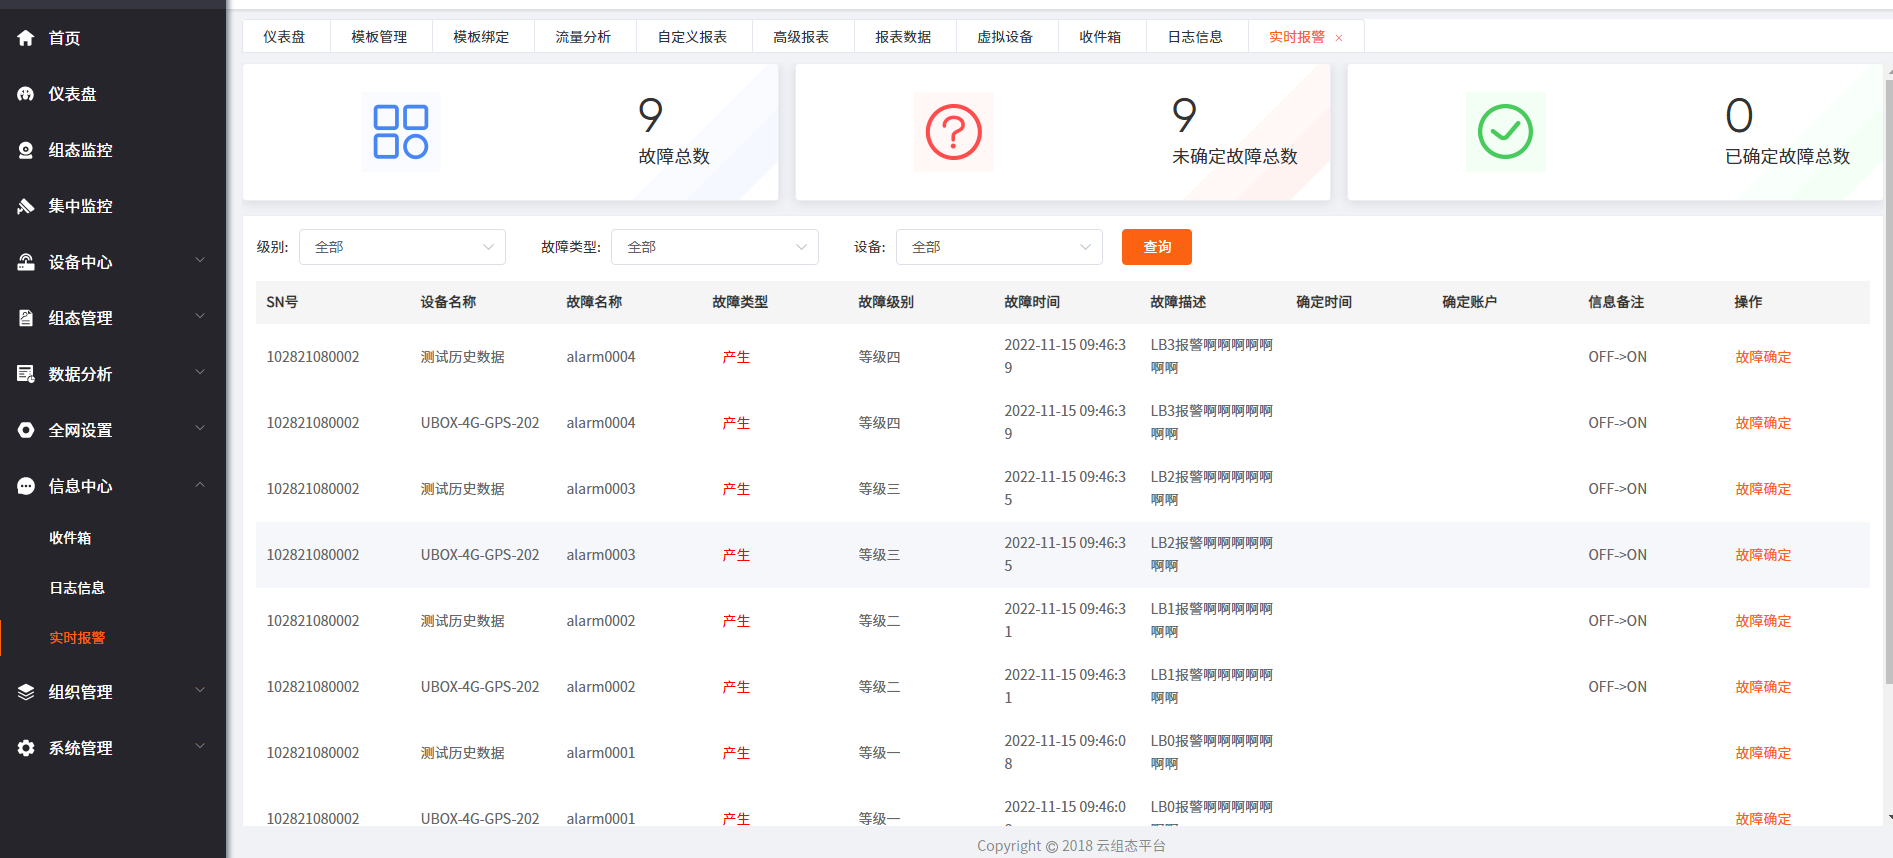Viewport: 1893px width, 858px height.
Task: Expand the 组态管理 menu chevron
Action: (200, 316)
